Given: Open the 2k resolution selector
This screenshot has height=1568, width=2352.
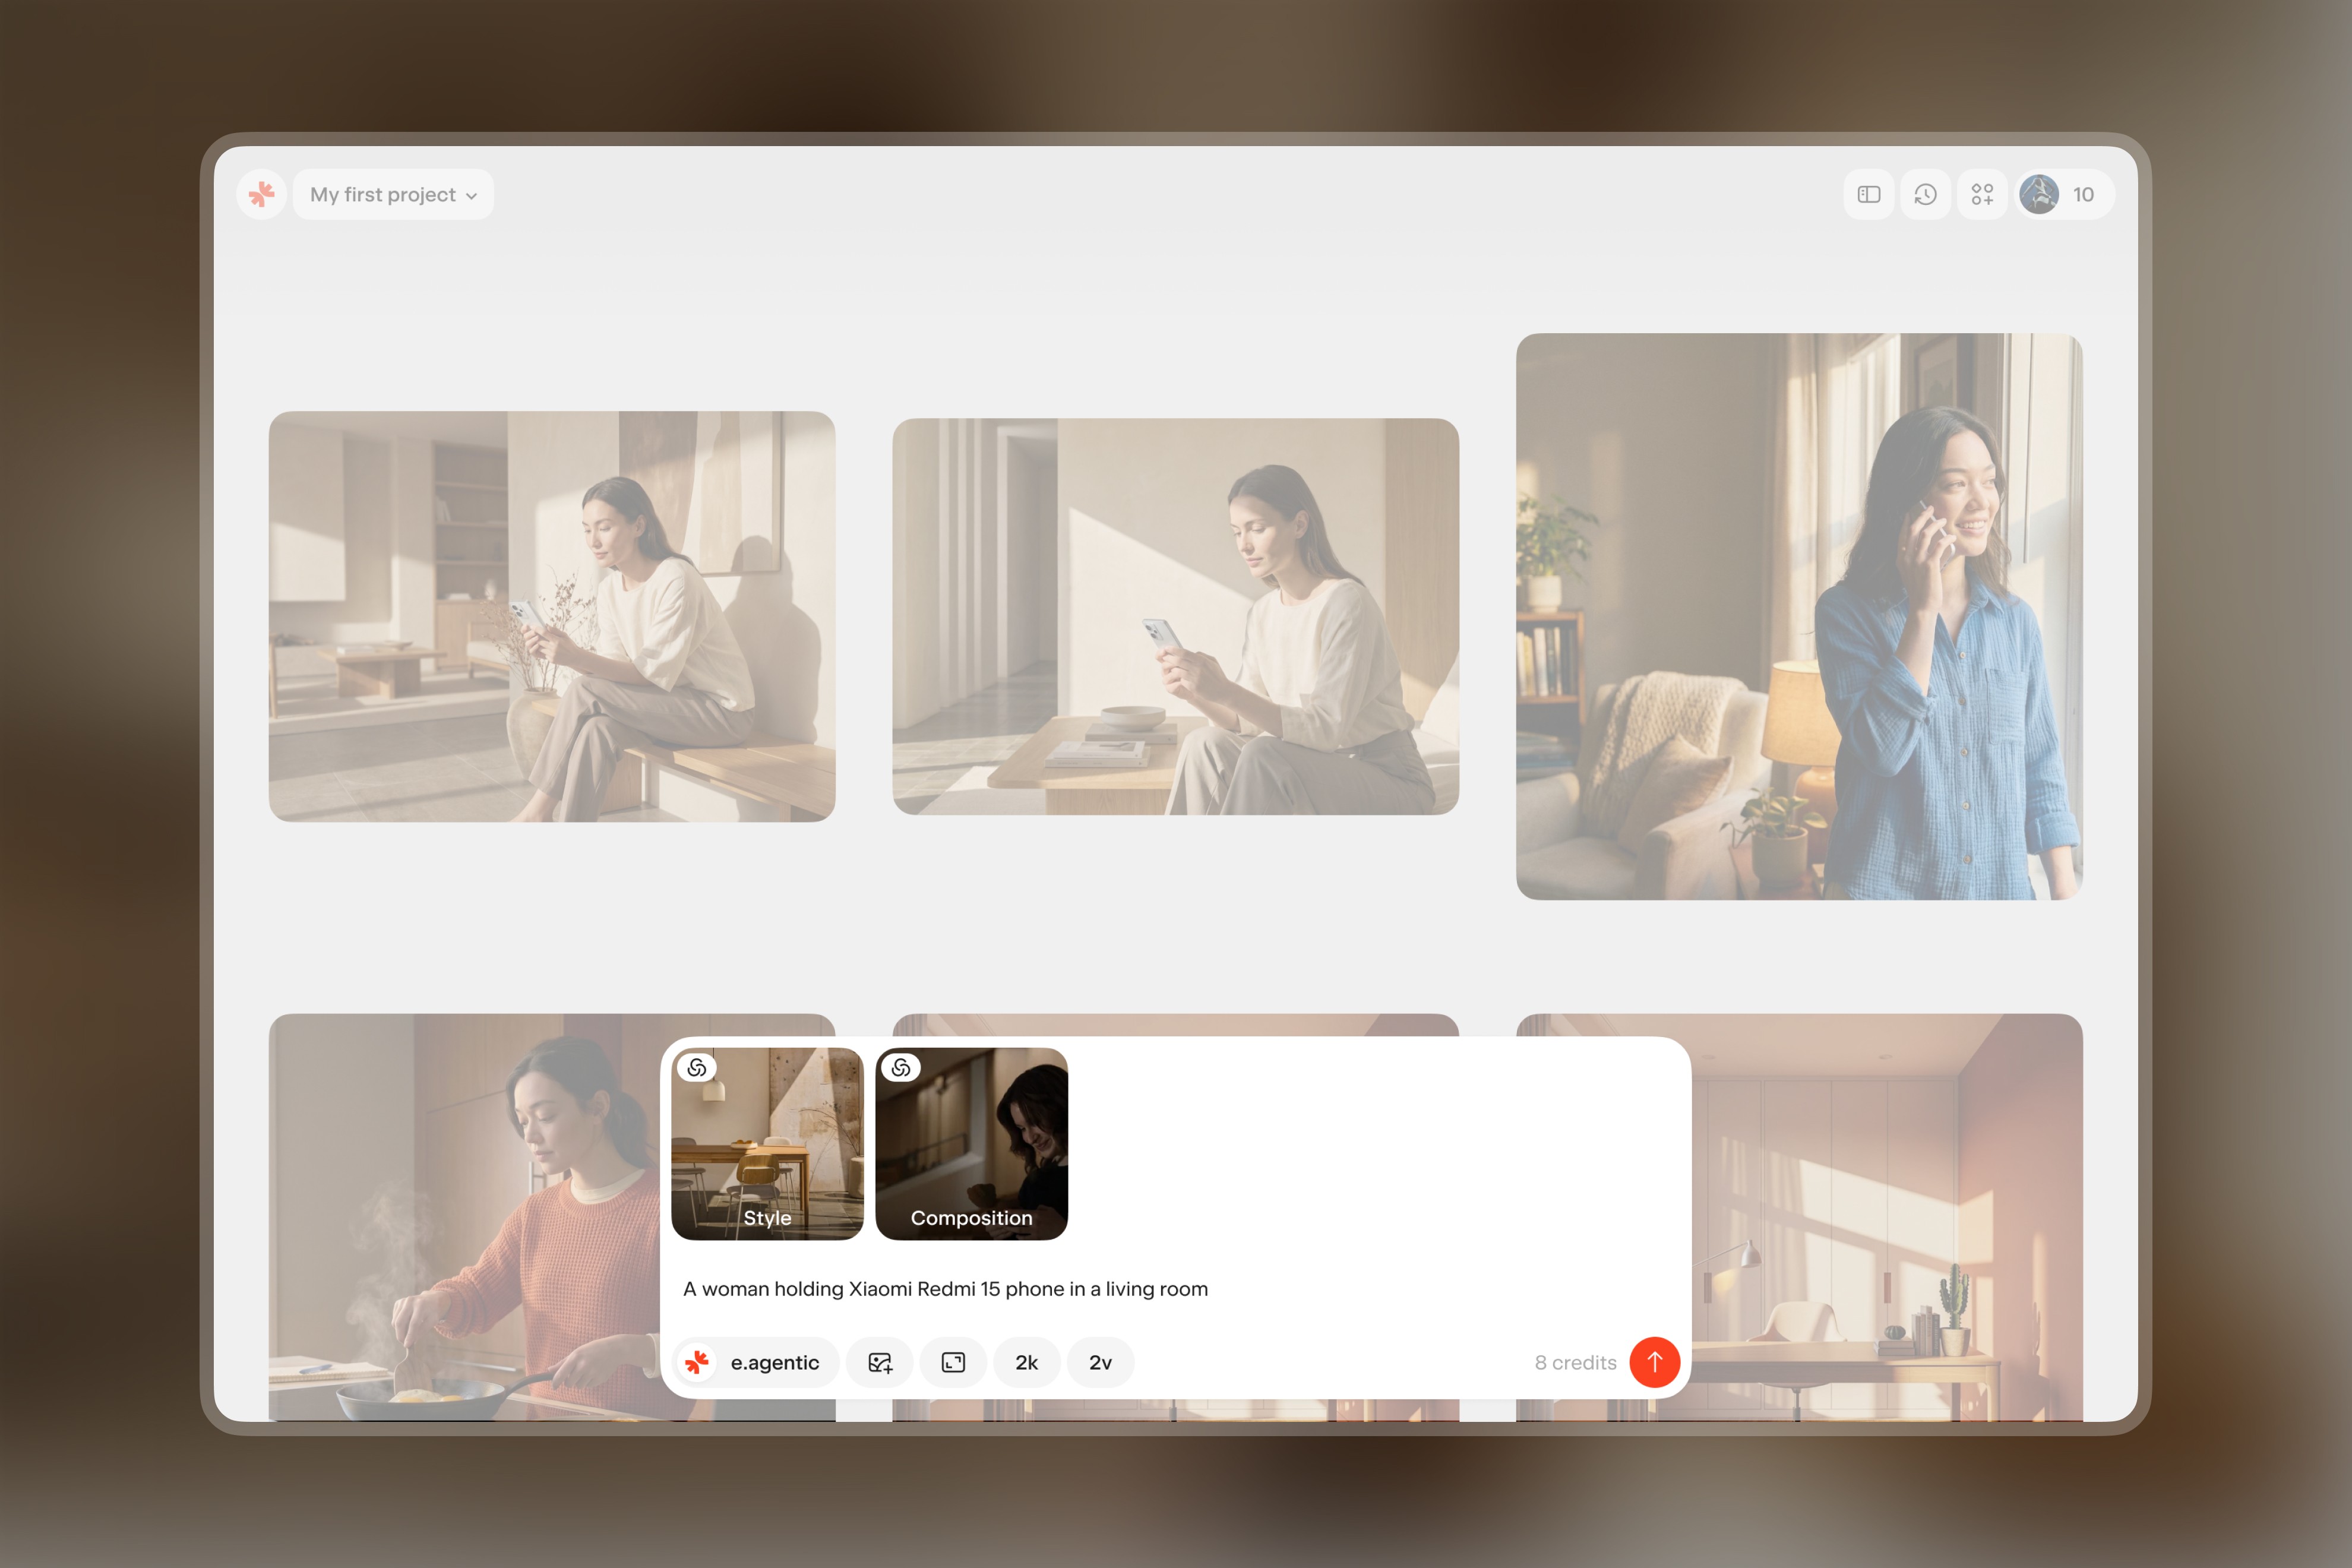Looking at the screenshot, I should (x=1026, y=1362).
